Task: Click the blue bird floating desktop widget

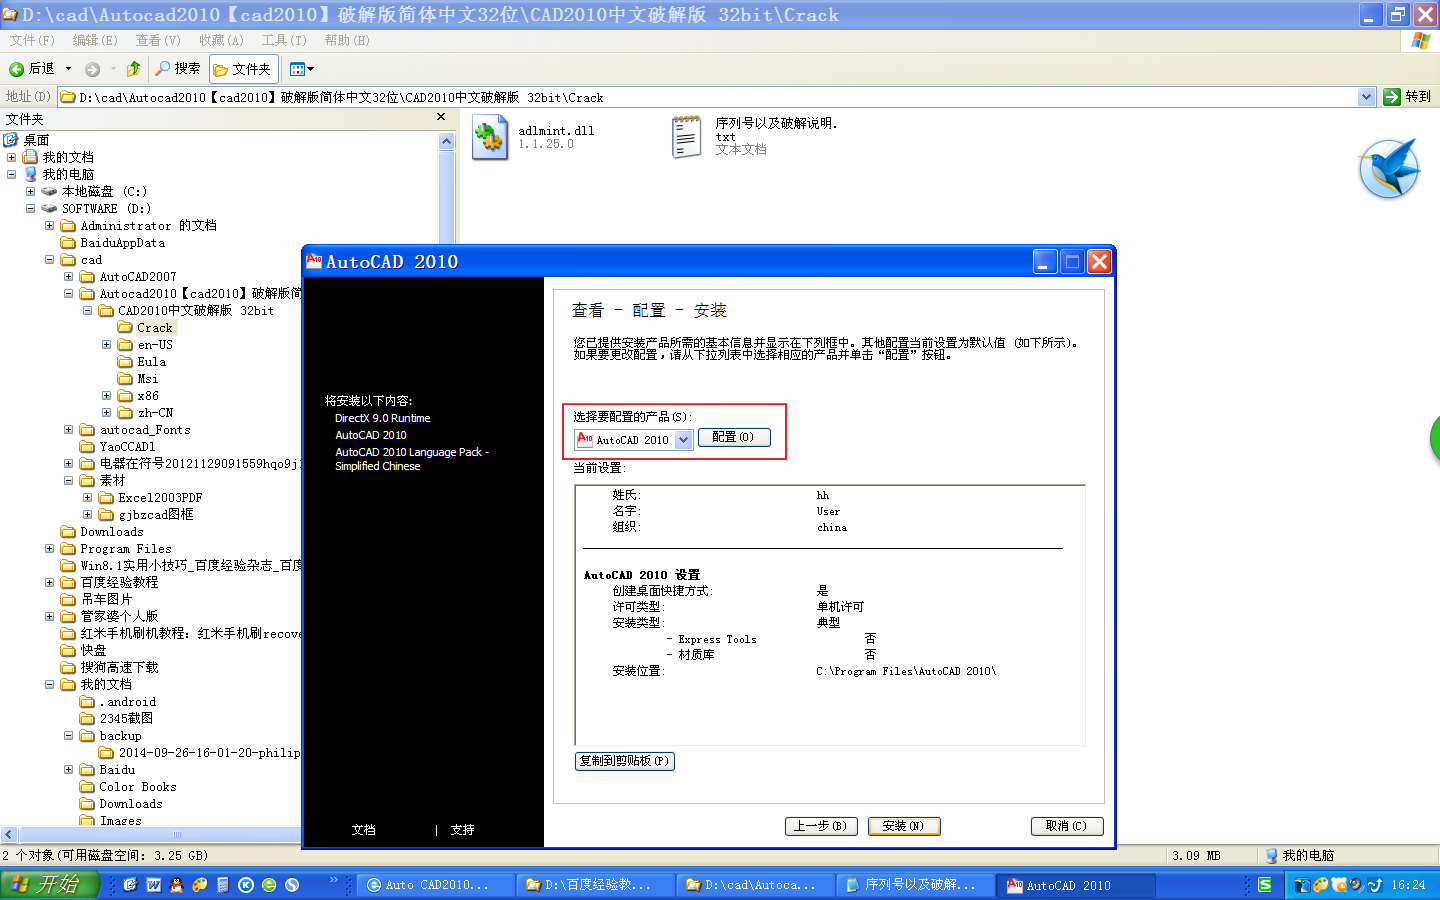Action: point(1390,168)
